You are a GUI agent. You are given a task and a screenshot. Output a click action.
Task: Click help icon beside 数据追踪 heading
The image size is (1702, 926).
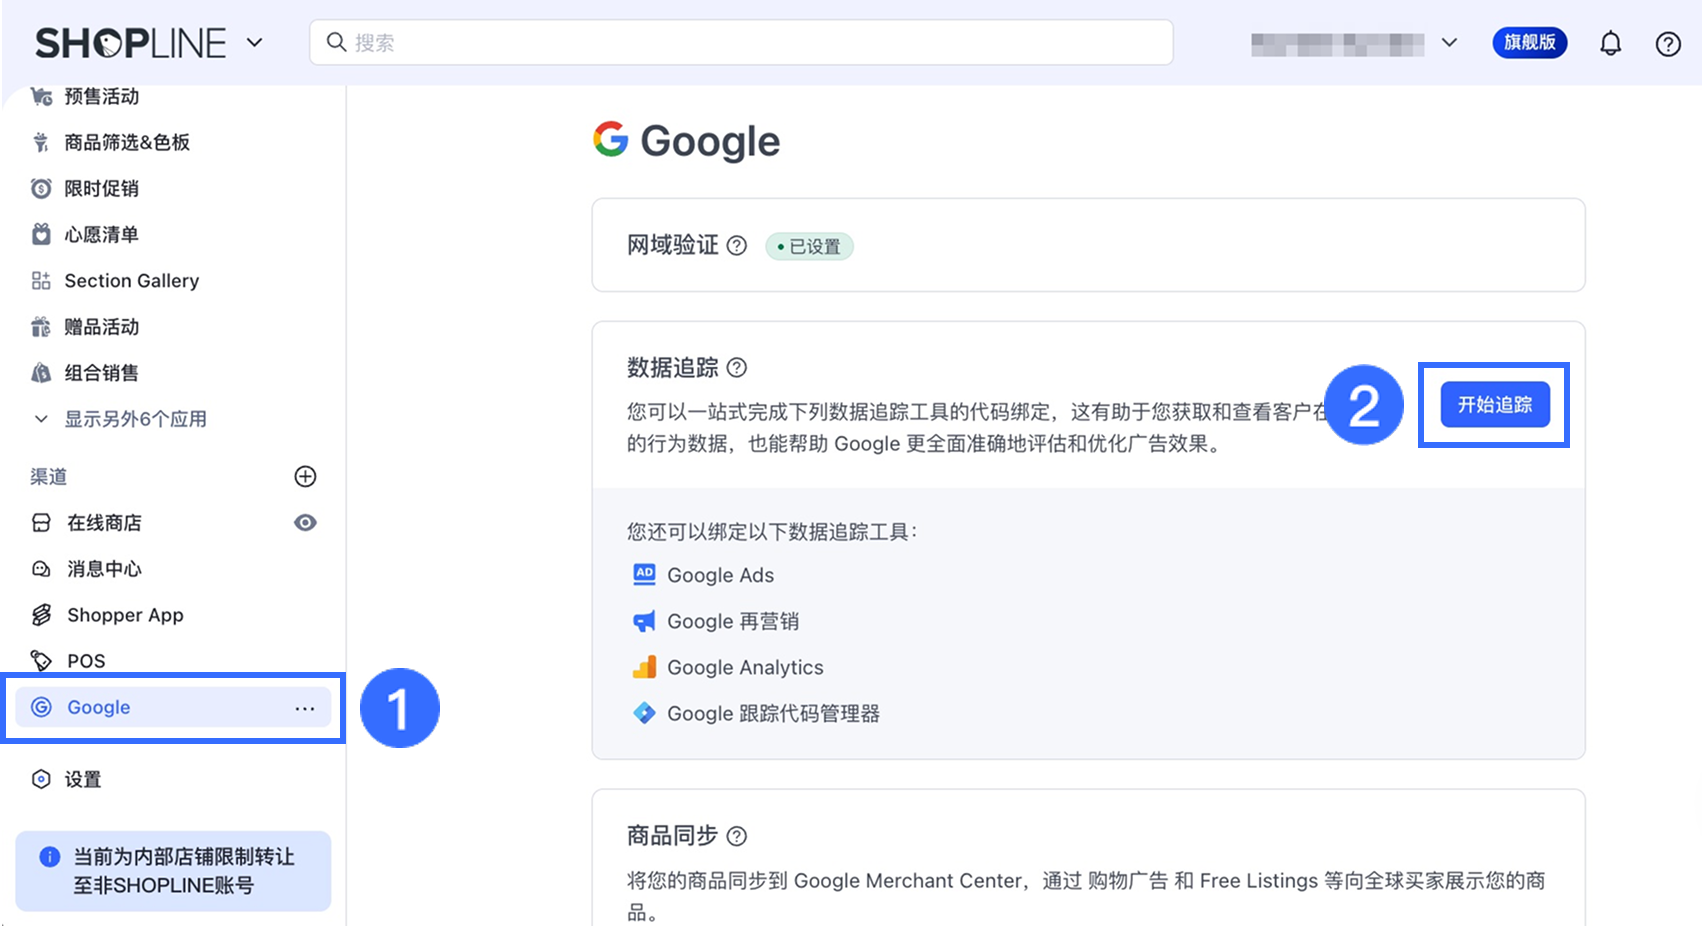[x=737, y=368]
